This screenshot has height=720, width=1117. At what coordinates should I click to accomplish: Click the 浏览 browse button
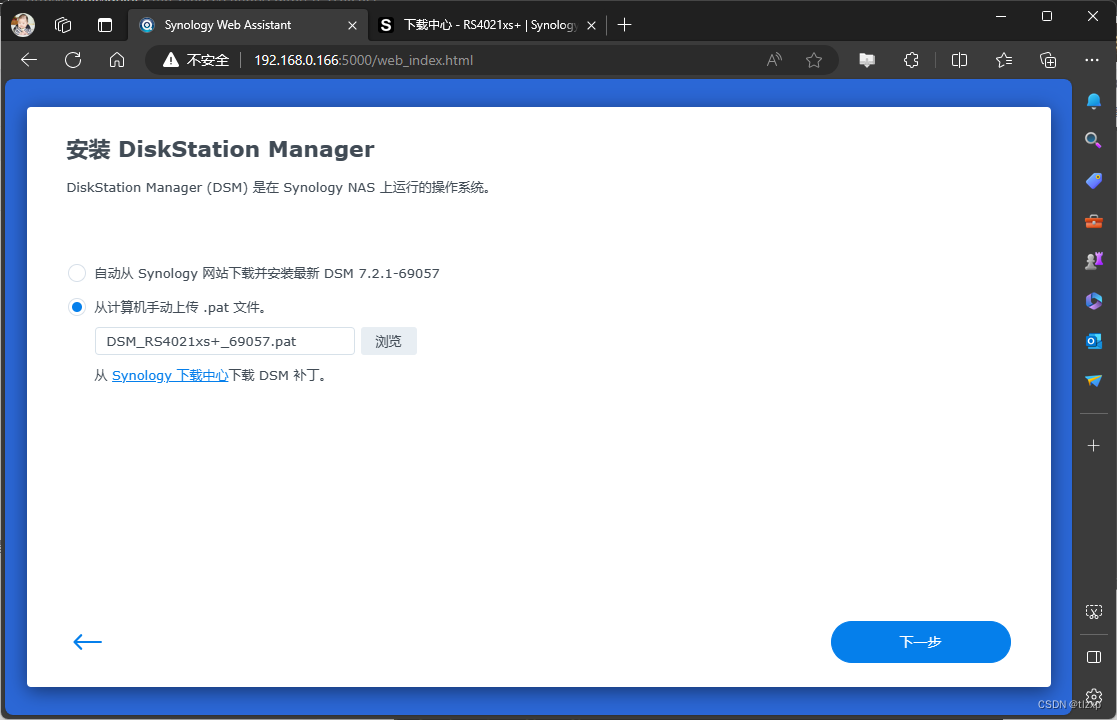(388, 341)
